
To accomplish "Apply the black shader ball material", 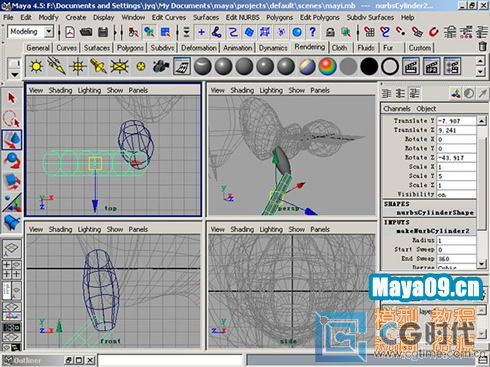I will pos(369,66).
